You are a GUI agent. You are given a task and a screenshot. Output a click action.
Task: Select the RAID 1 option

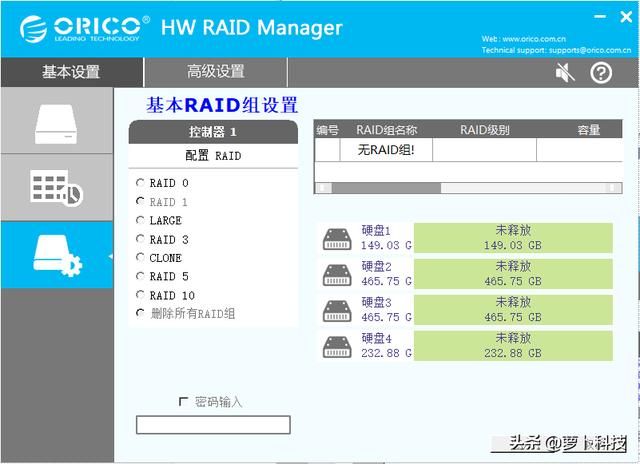coord(140,201)
